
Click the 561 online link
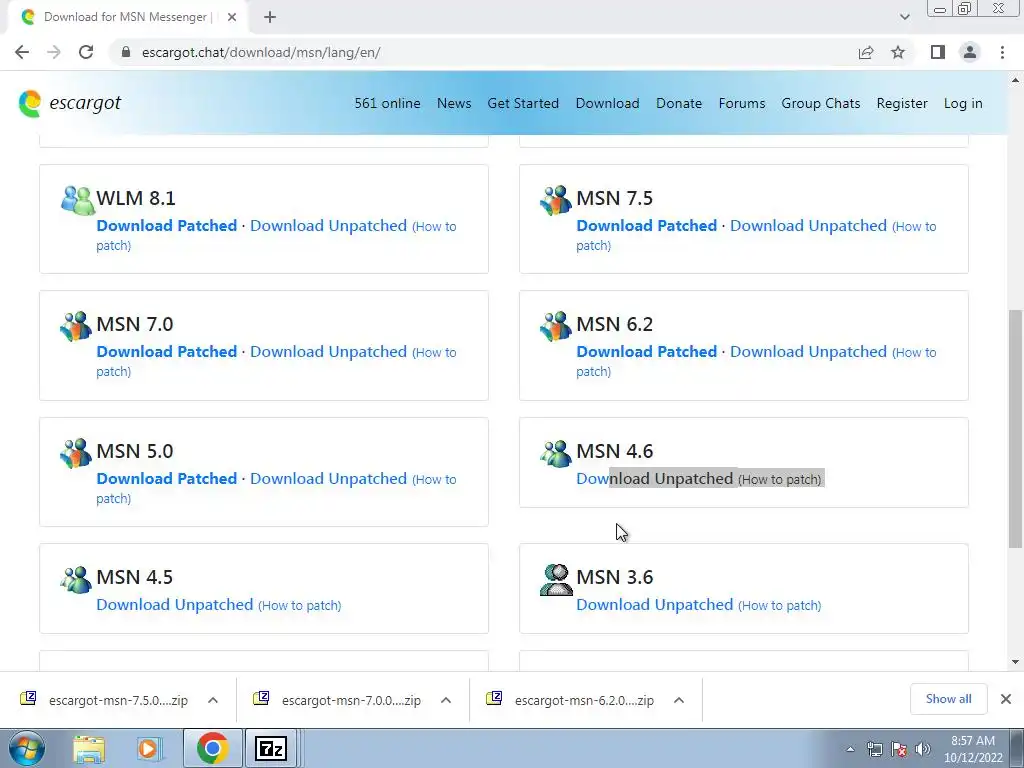click(x=387, y=103)
